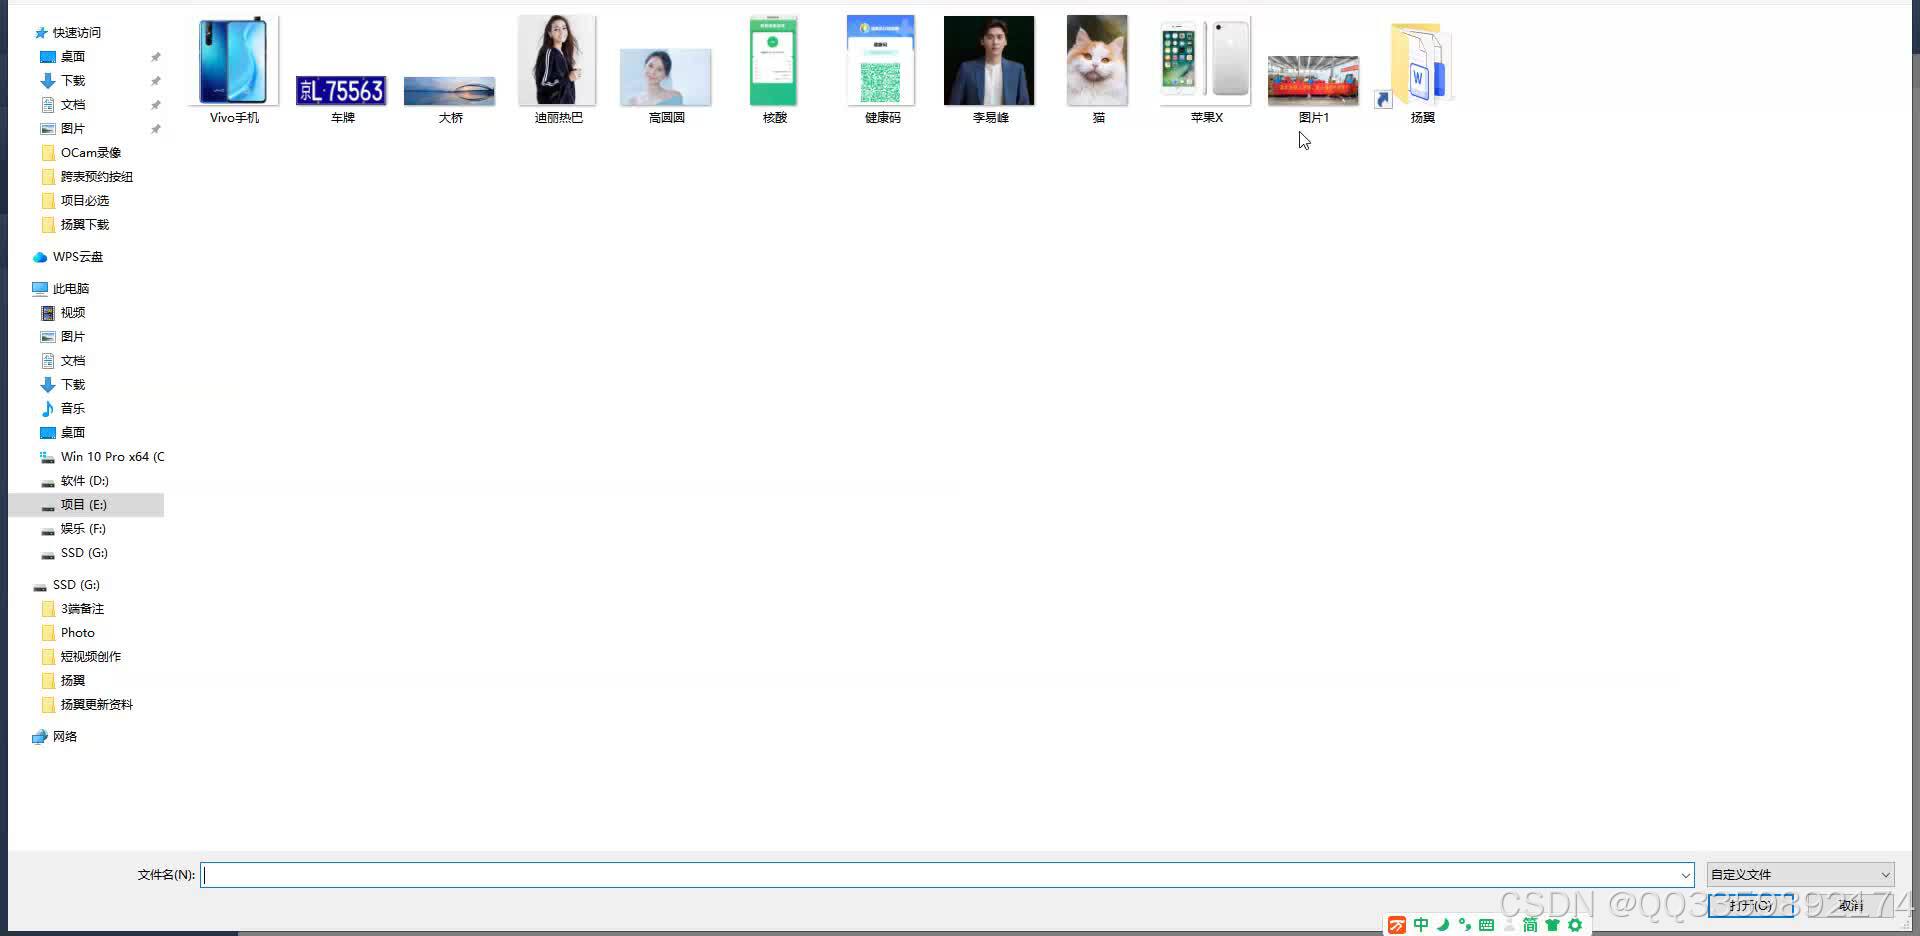
Task: Select the 大桥 bridge image
Action: [x=450, y=99]
